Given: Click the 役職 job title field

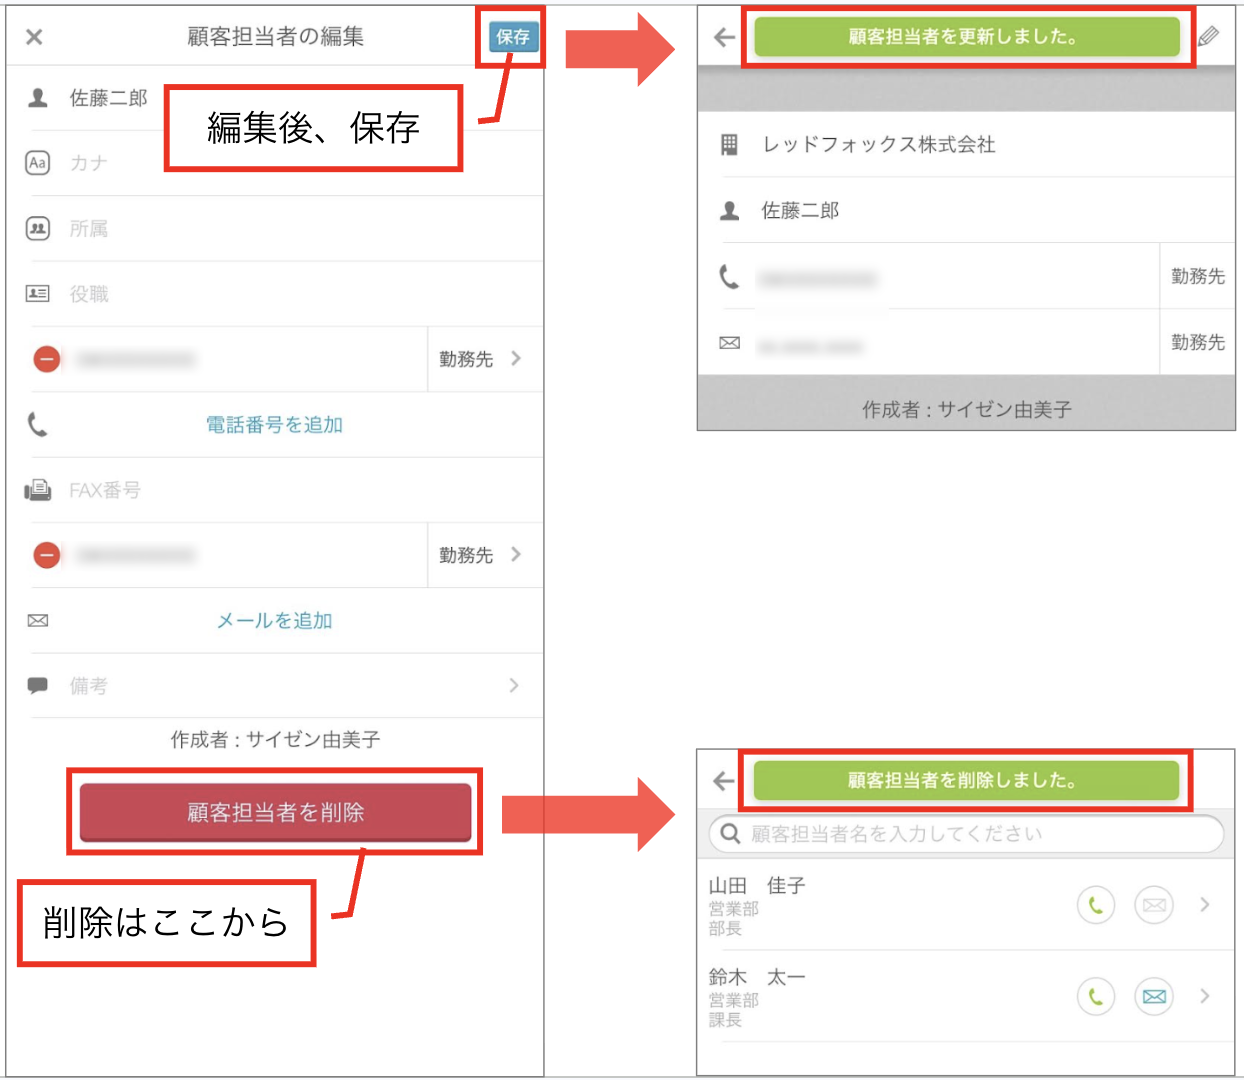Looking at the screenshot, I should (285, 294).
